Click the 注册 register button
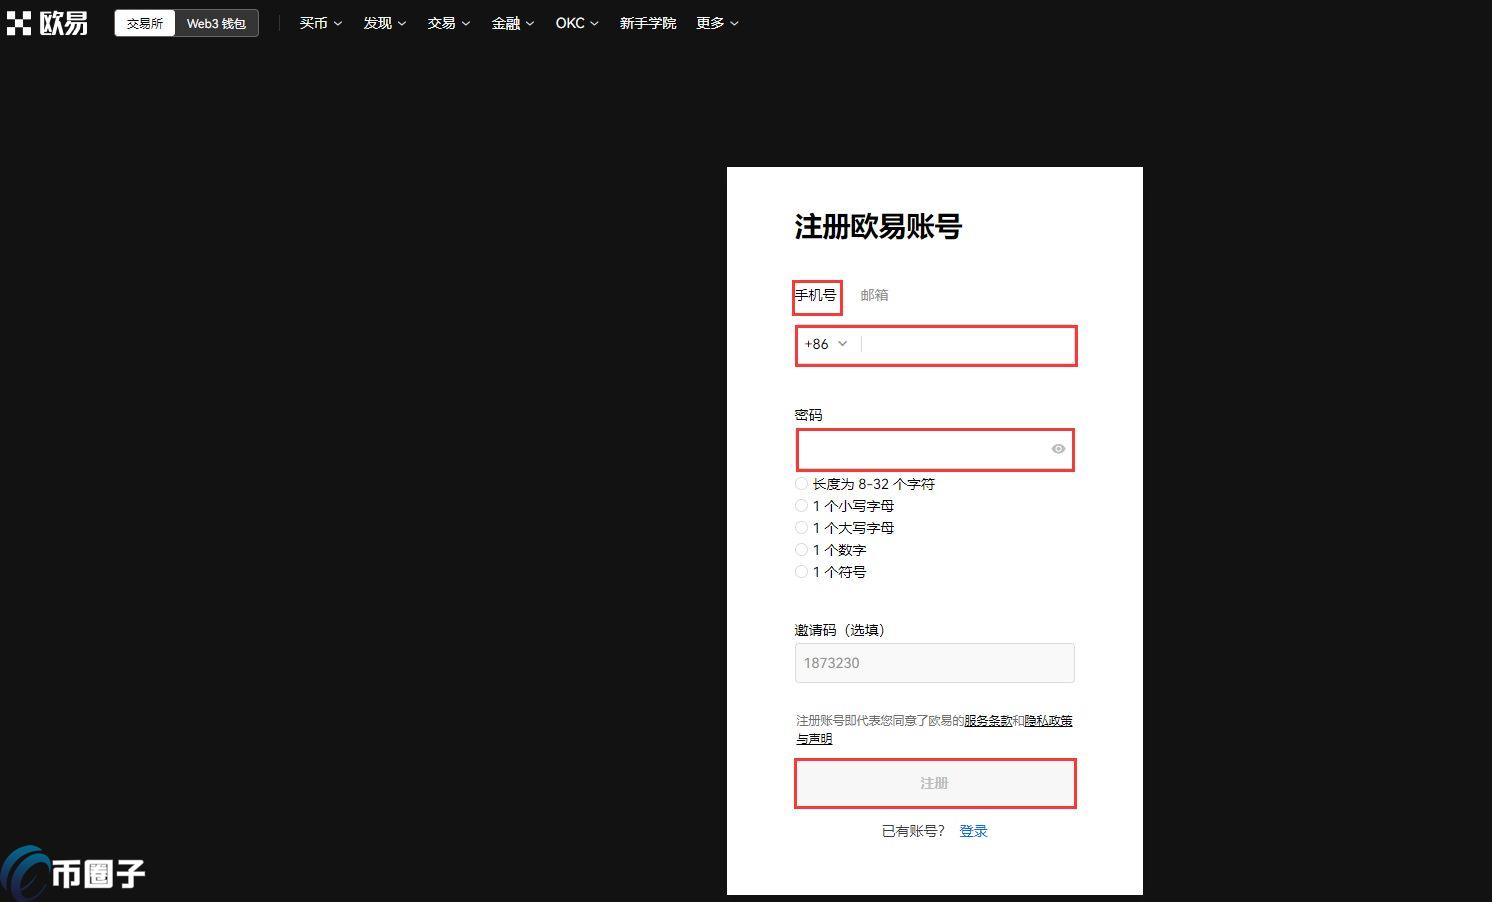The width and height of the screenshot is (1492, 902). 935,783
